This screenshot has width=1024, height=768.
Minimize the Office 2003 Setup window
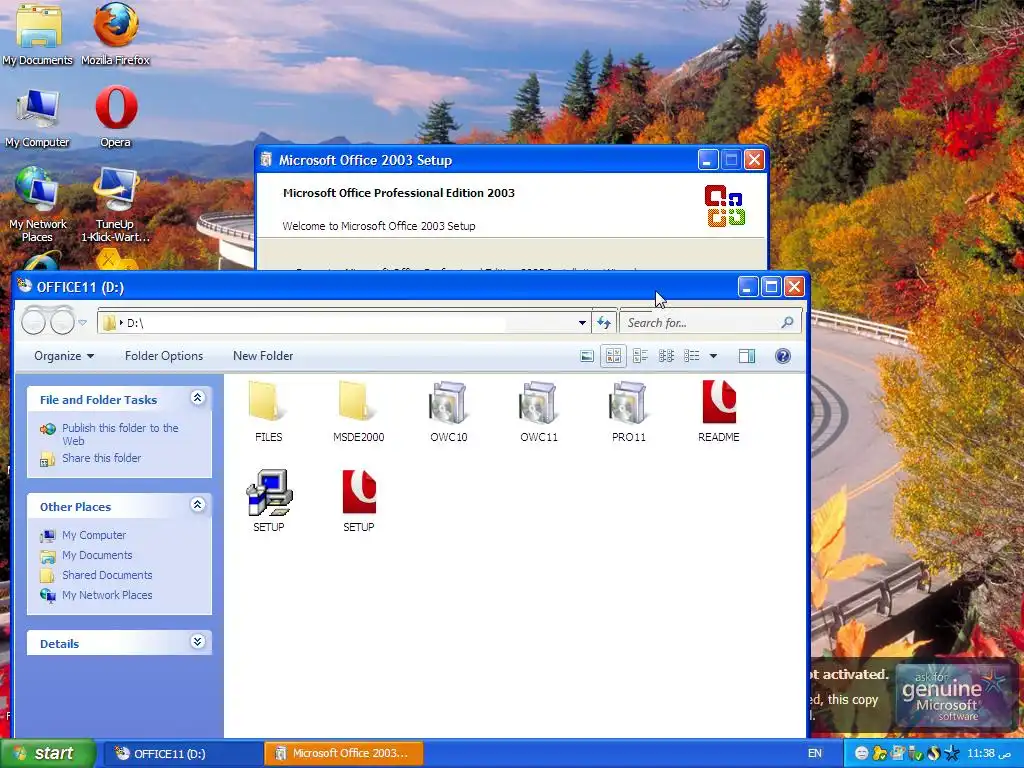[708, 160]
